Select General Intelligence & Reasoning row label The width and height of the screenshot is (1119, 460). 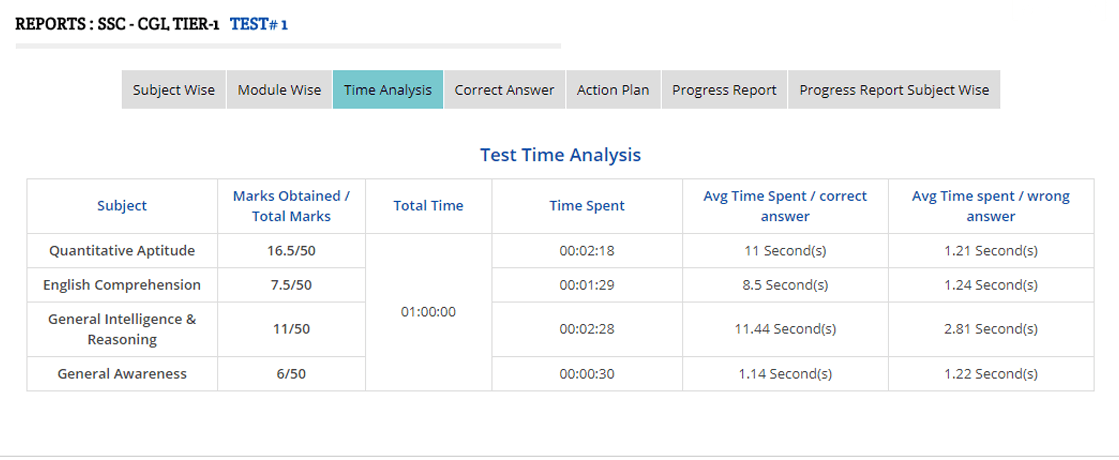click(122, 329)
